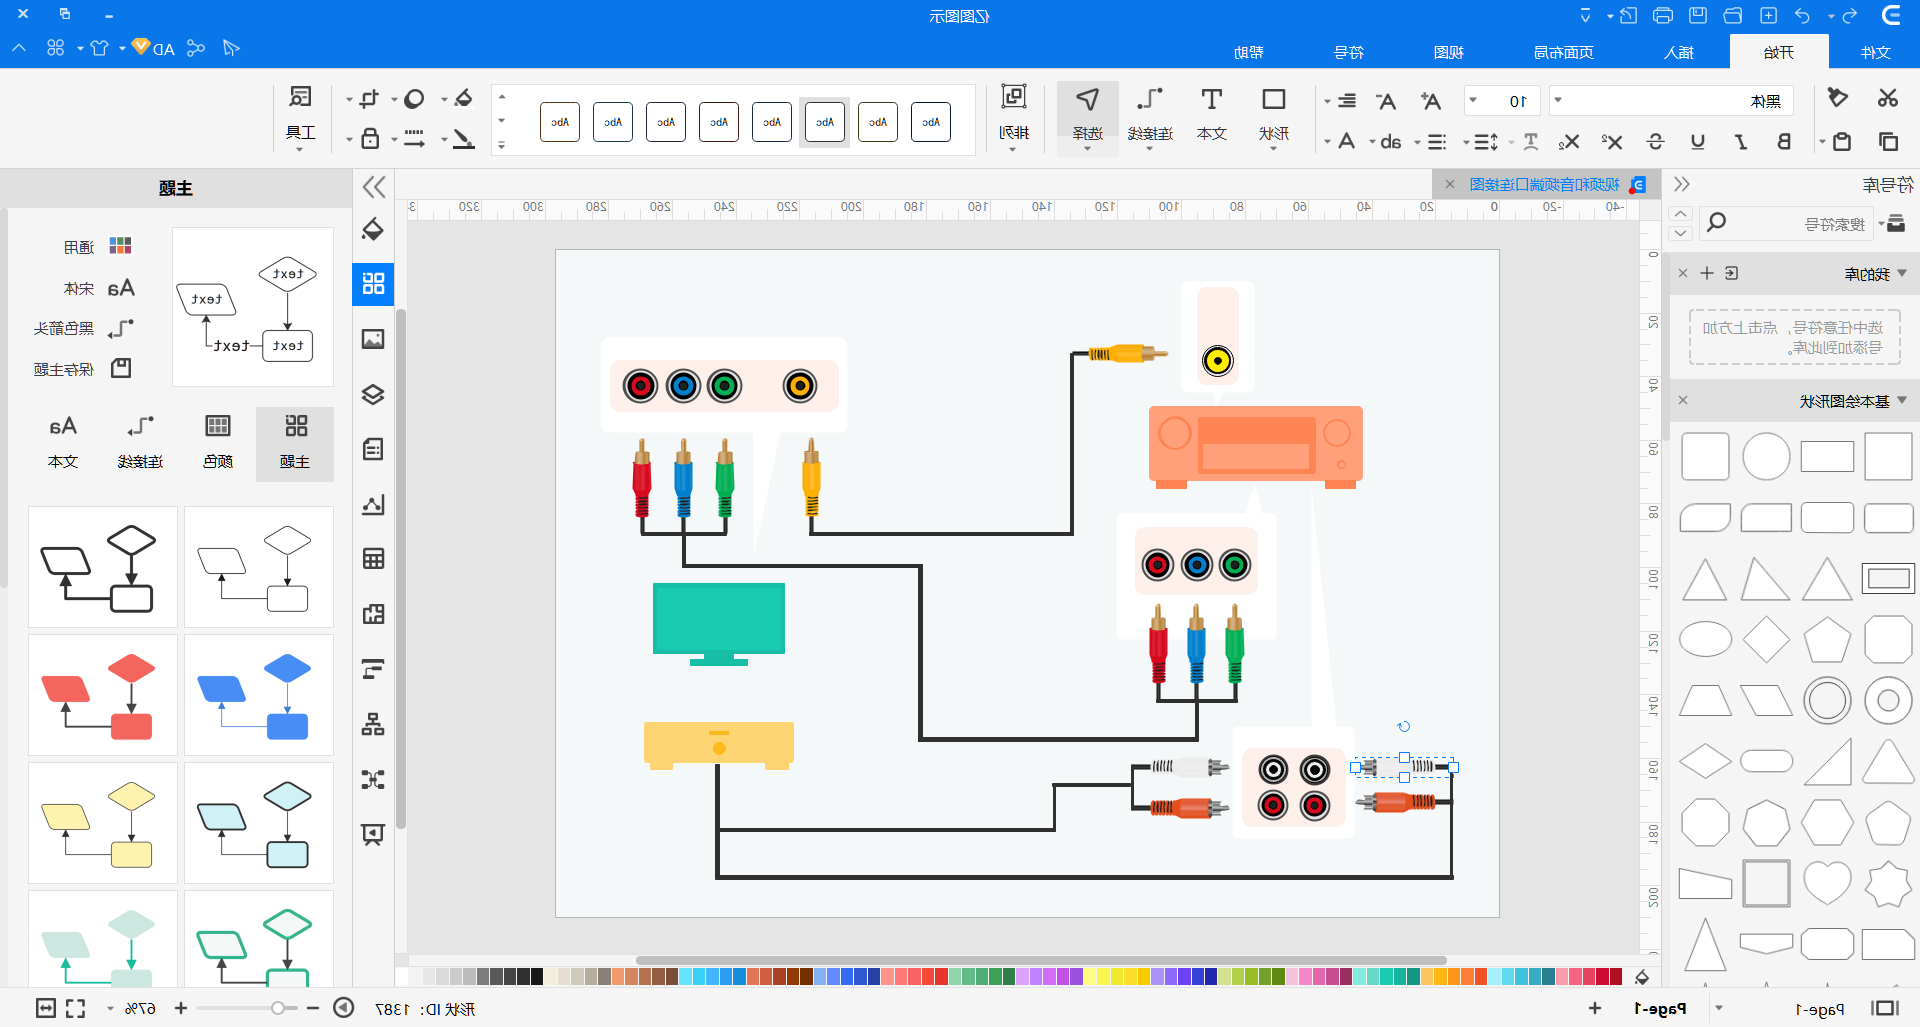
Task: Increase font size with the A+ icon
Action: point(1431,101)
